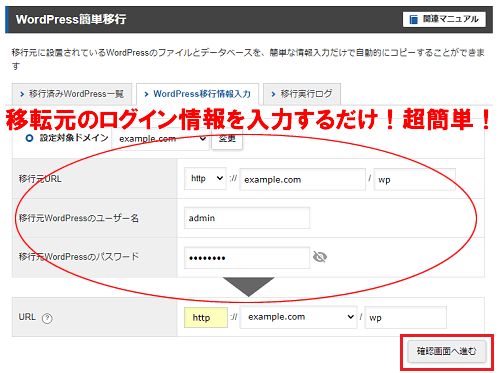The image size is (500, 373).
Task: Open the destination URL example.com dropdown
Action: click(x=299, y=317)
